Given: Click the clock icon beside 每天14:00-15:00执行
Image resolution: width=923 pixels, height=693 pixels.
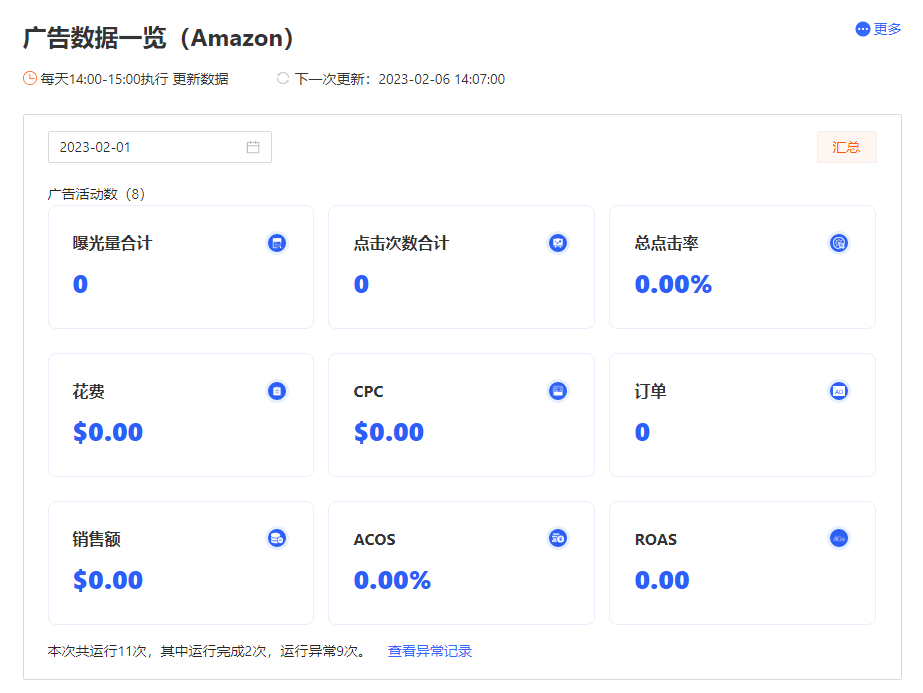Looking at the screenshot, I should [x=30, y=78].
